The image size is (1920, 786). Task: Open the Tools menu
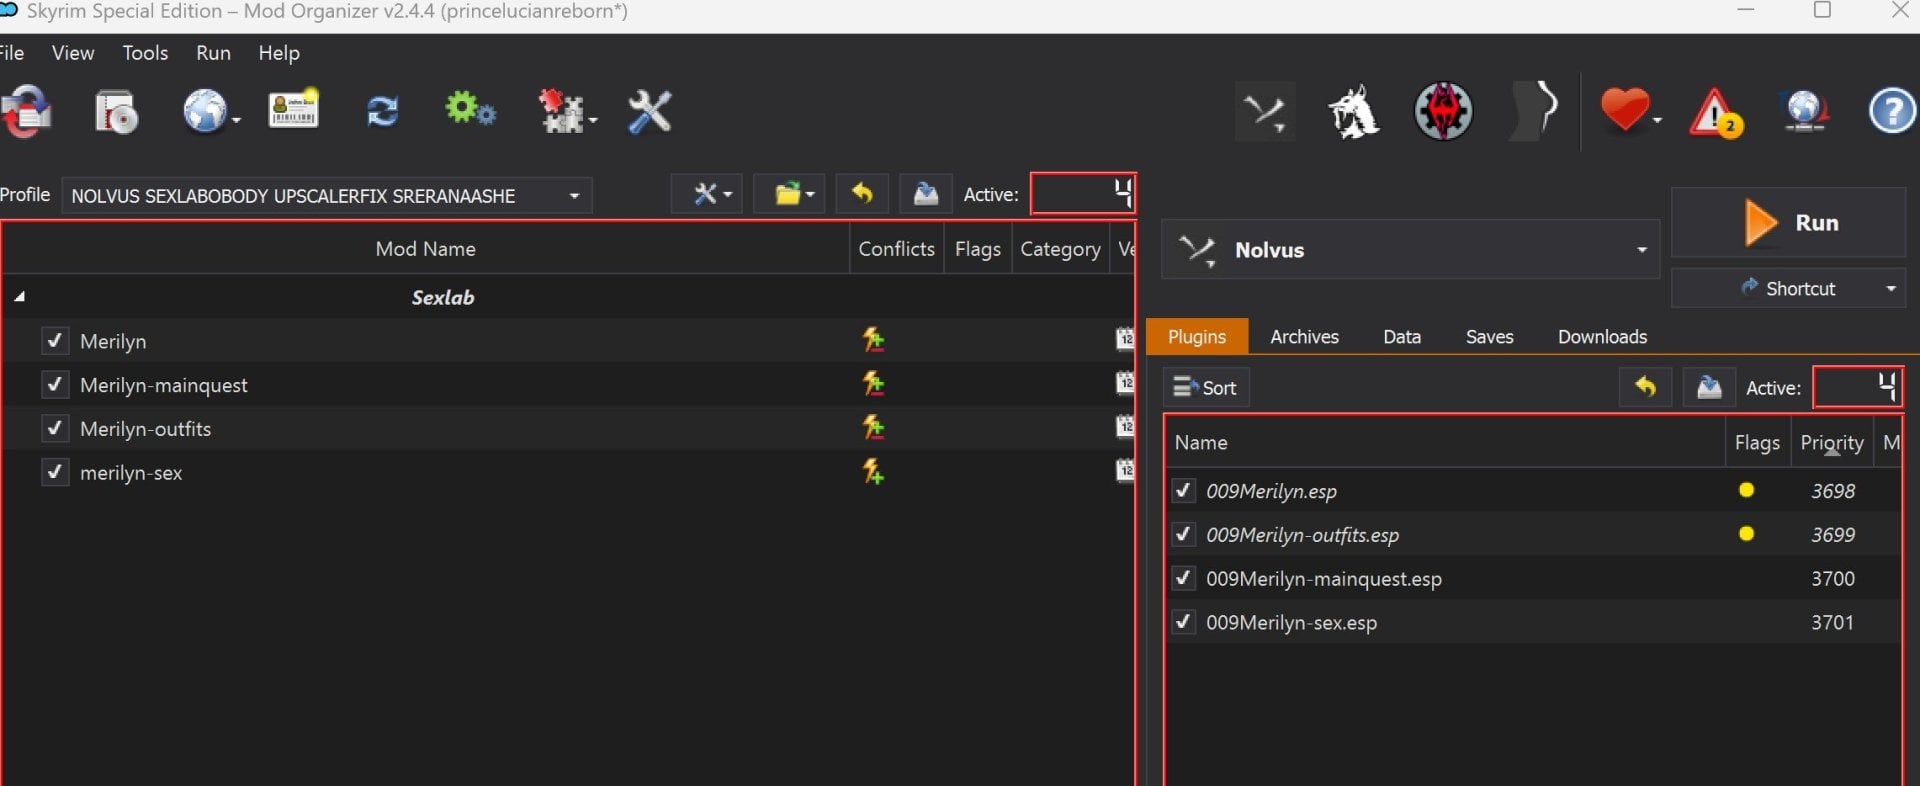point(145,53)
